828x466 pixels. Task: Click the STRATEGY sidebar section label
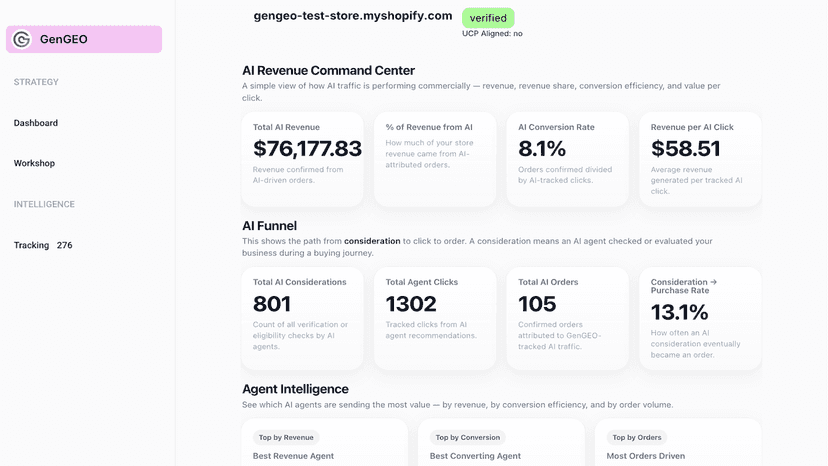(x=36, y=82)
